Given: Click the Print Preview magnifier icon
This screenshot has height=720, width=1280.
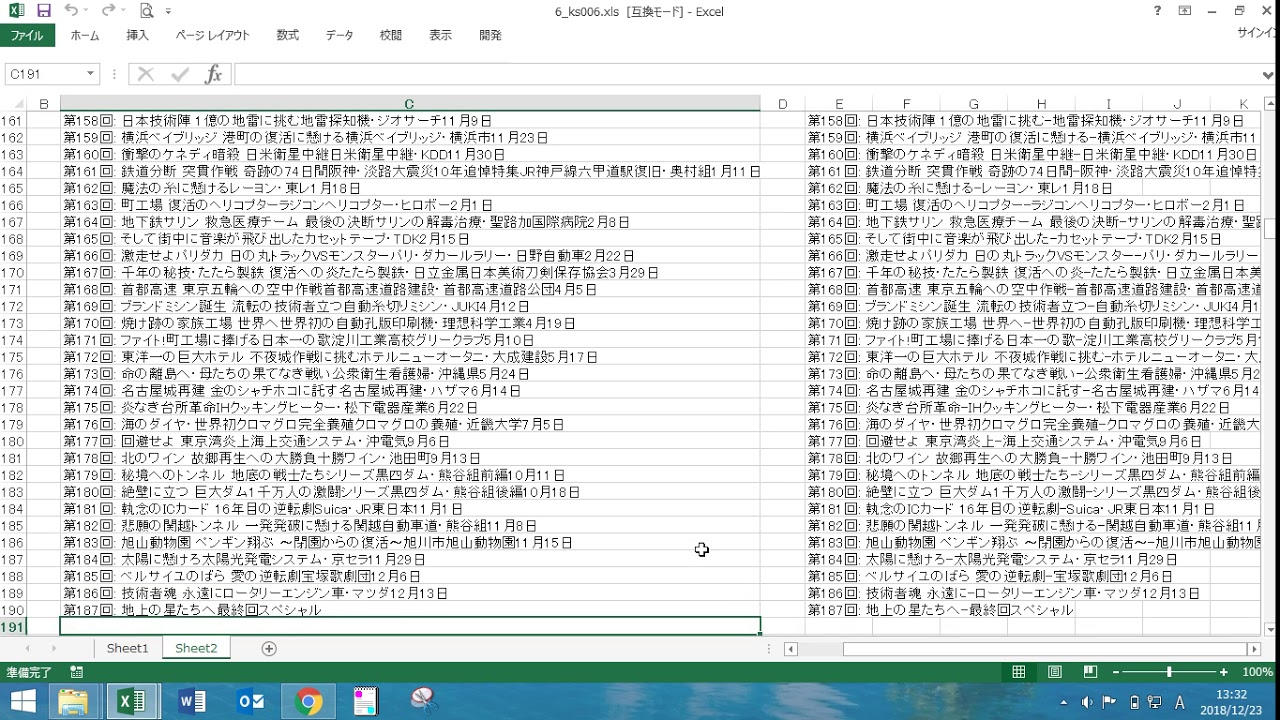Looking at the screenshot, I should [147, 11].
